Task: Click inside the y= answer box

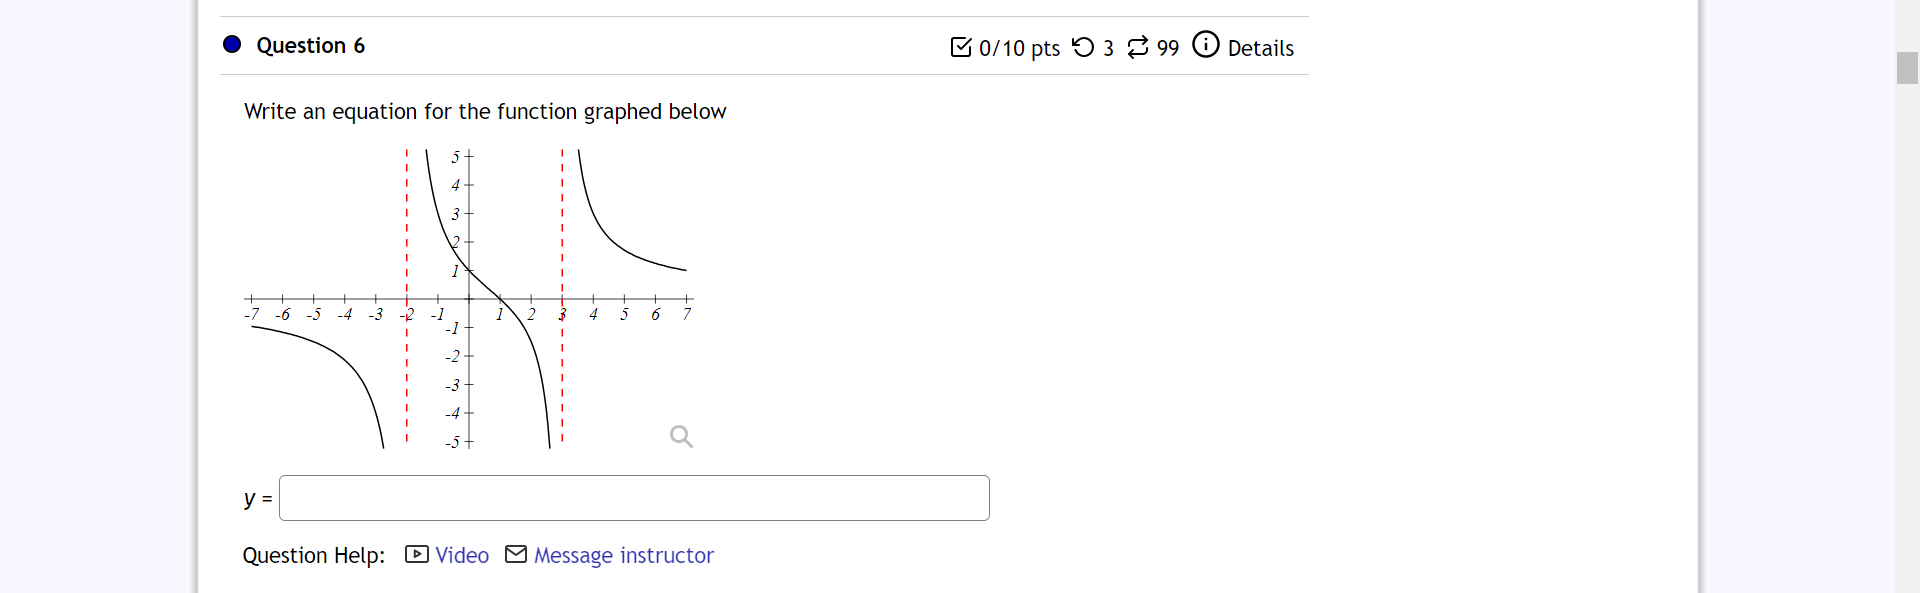Action: 634,497
